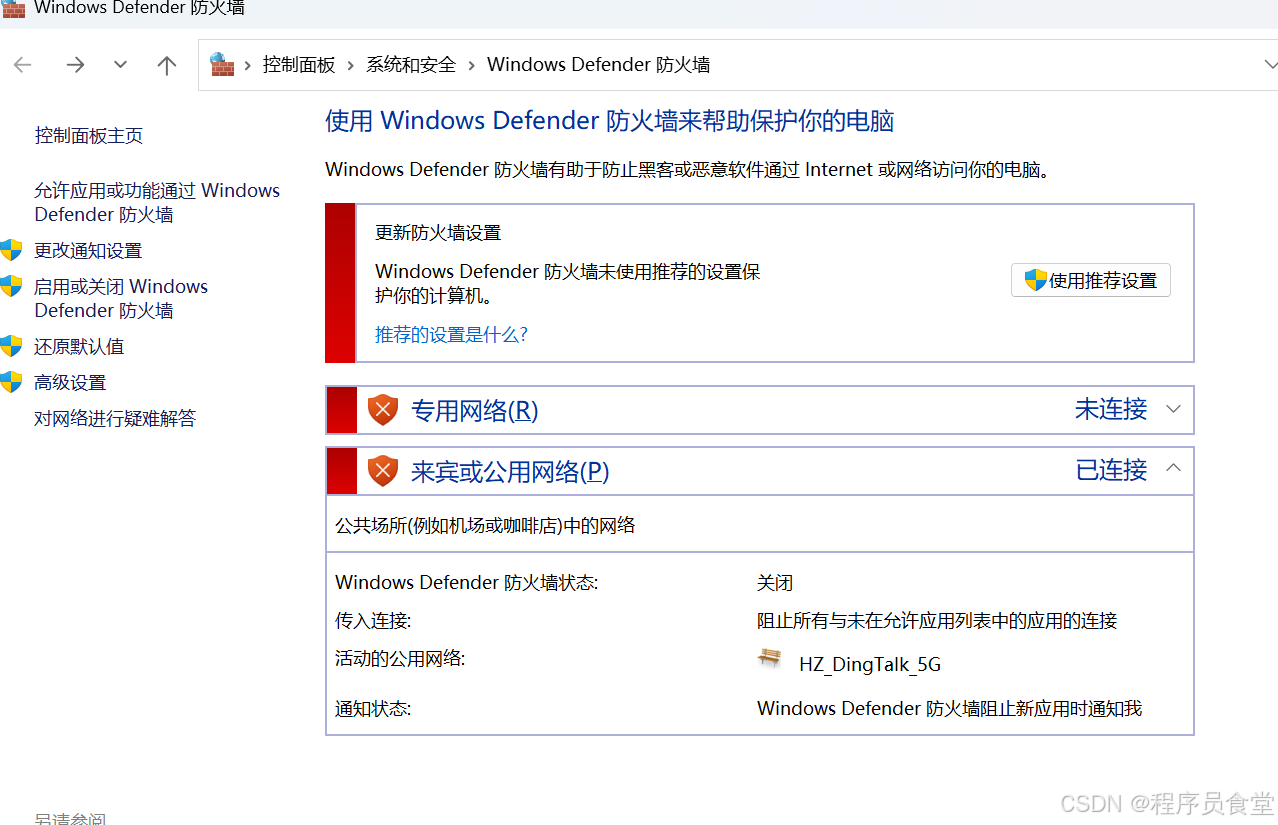Click the HZ_DingTalk_5G network name

(x=870, y=665)
